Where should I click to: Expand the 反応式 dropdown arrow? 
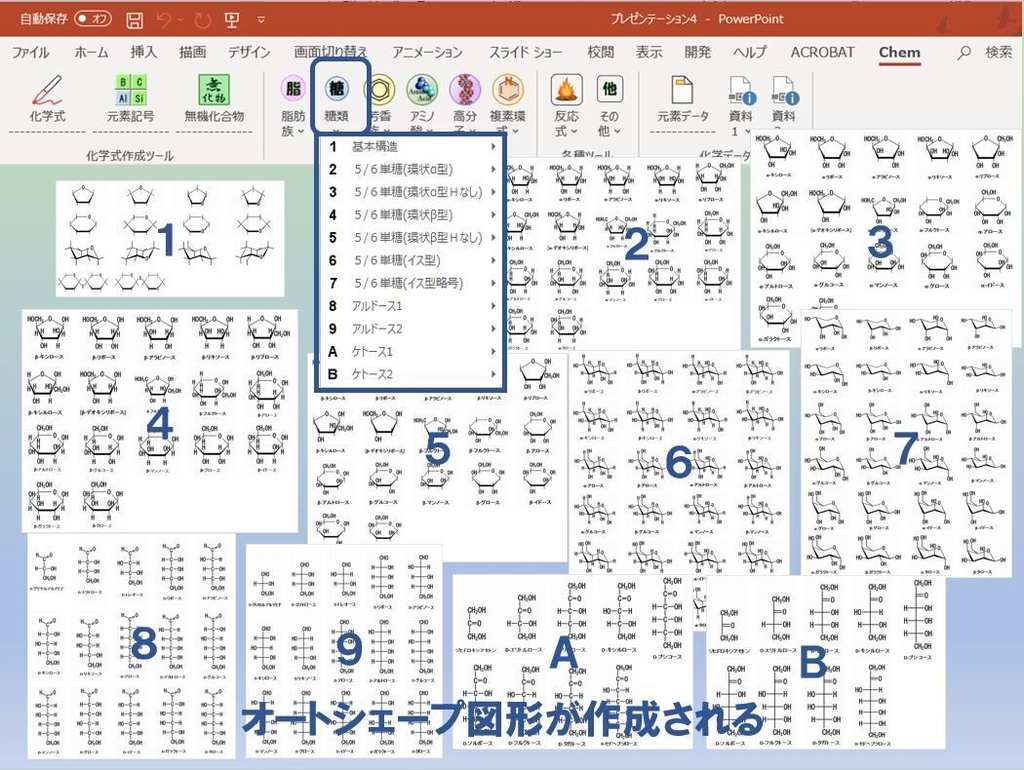point(573,131)
